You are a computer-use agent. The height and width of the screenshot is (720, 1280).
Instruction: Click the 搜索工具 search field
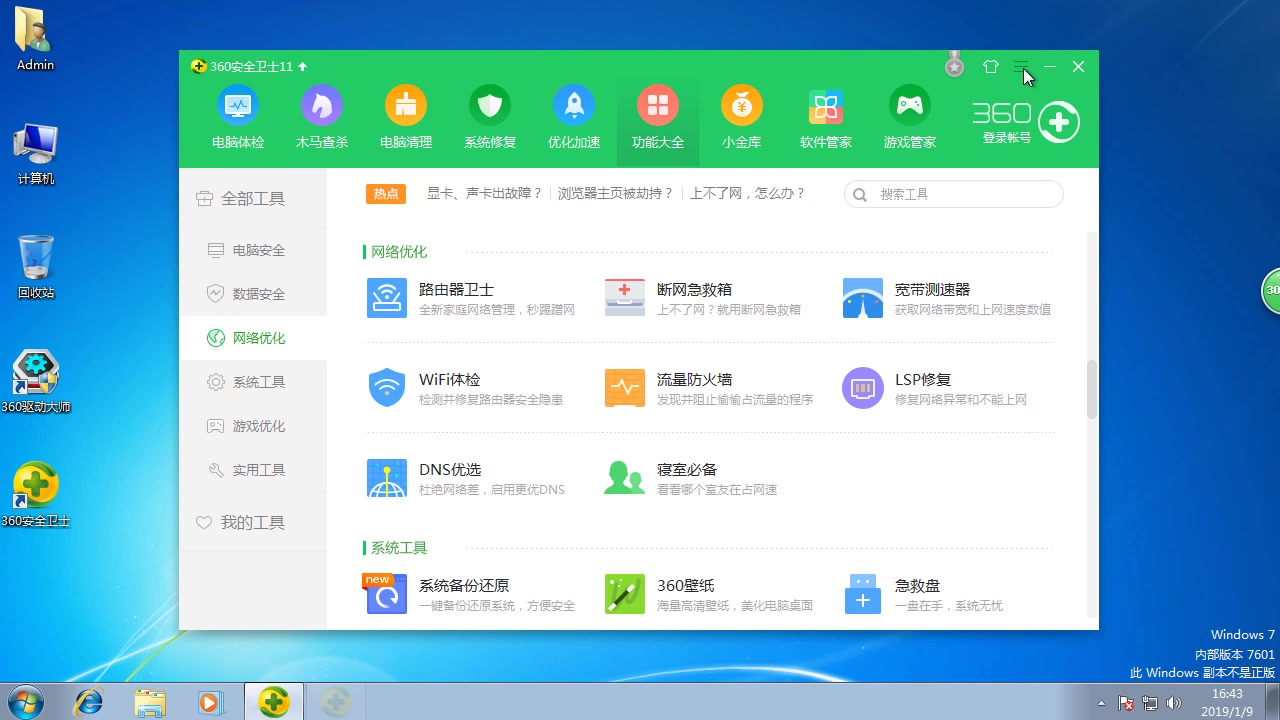click(x=954, y=194)
